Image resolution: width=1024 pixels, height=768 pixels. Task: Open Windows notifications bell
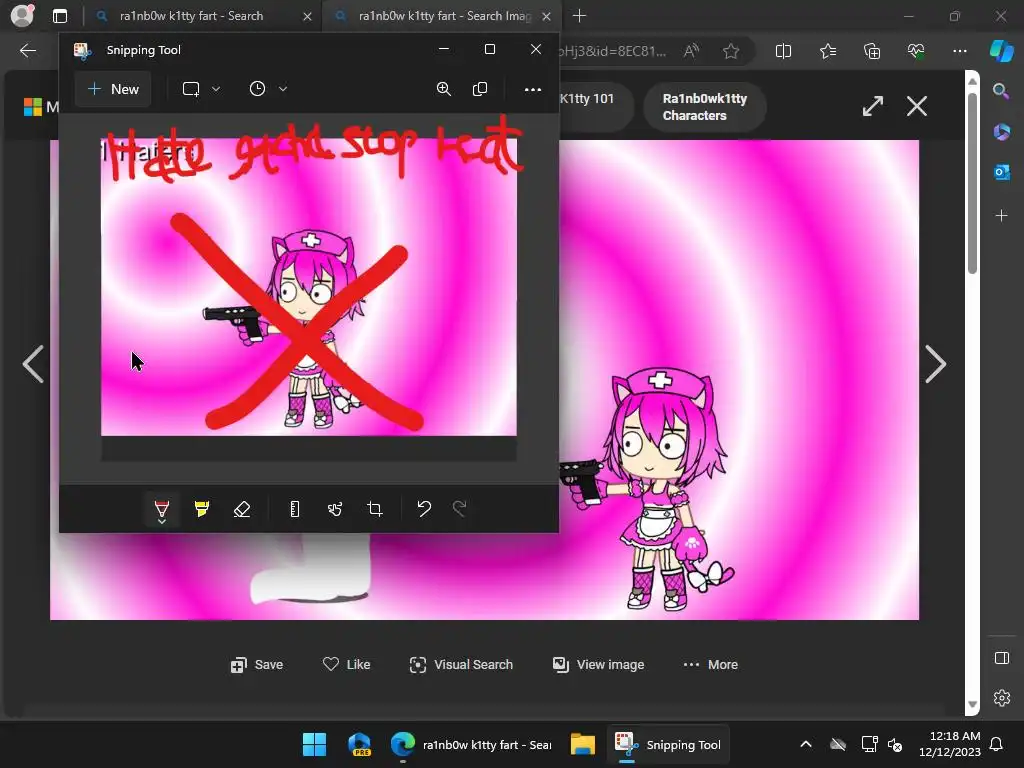(x=997, y=744)
